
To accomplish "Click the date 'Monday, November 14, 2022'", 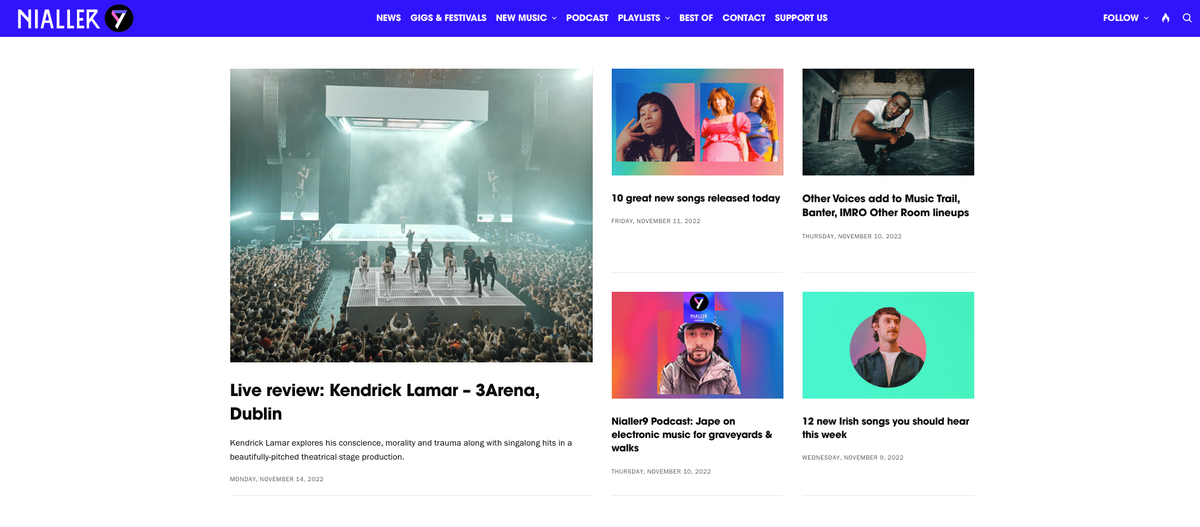I will click(x=277, y=479).
